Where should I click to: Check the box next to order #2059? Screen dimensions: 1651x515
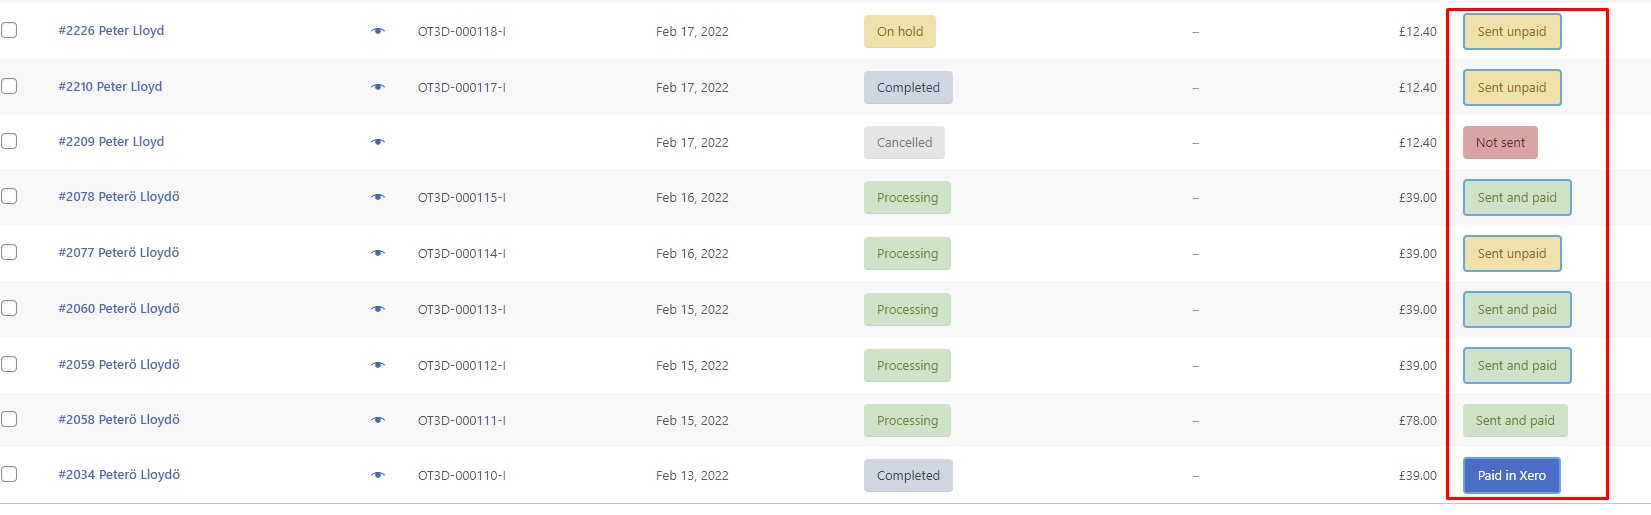9,364
